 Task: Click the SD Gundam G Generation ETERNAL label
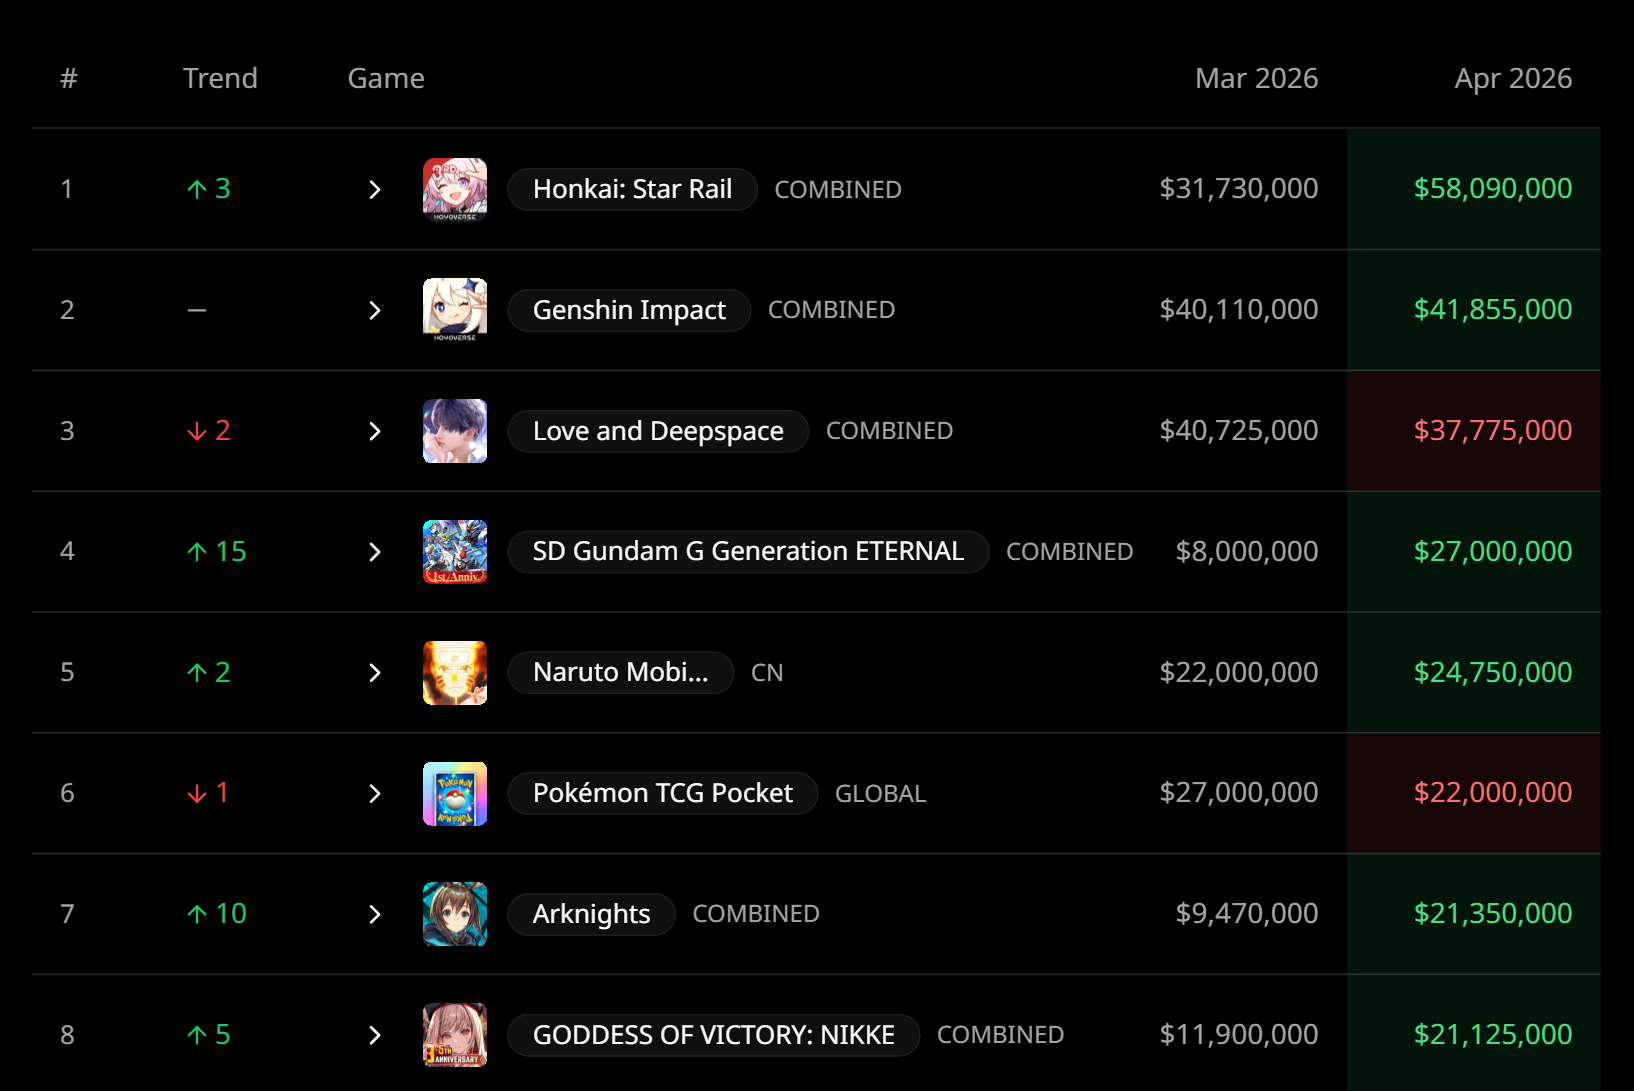(748, 552)
